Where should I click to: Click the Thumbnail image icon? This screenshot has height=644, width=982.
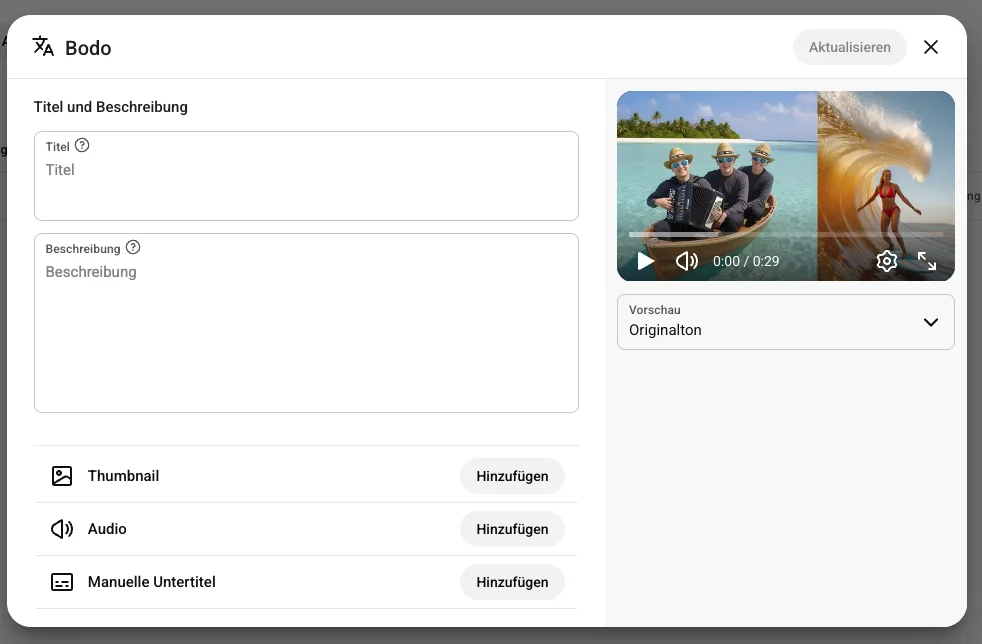coord(62,476)
